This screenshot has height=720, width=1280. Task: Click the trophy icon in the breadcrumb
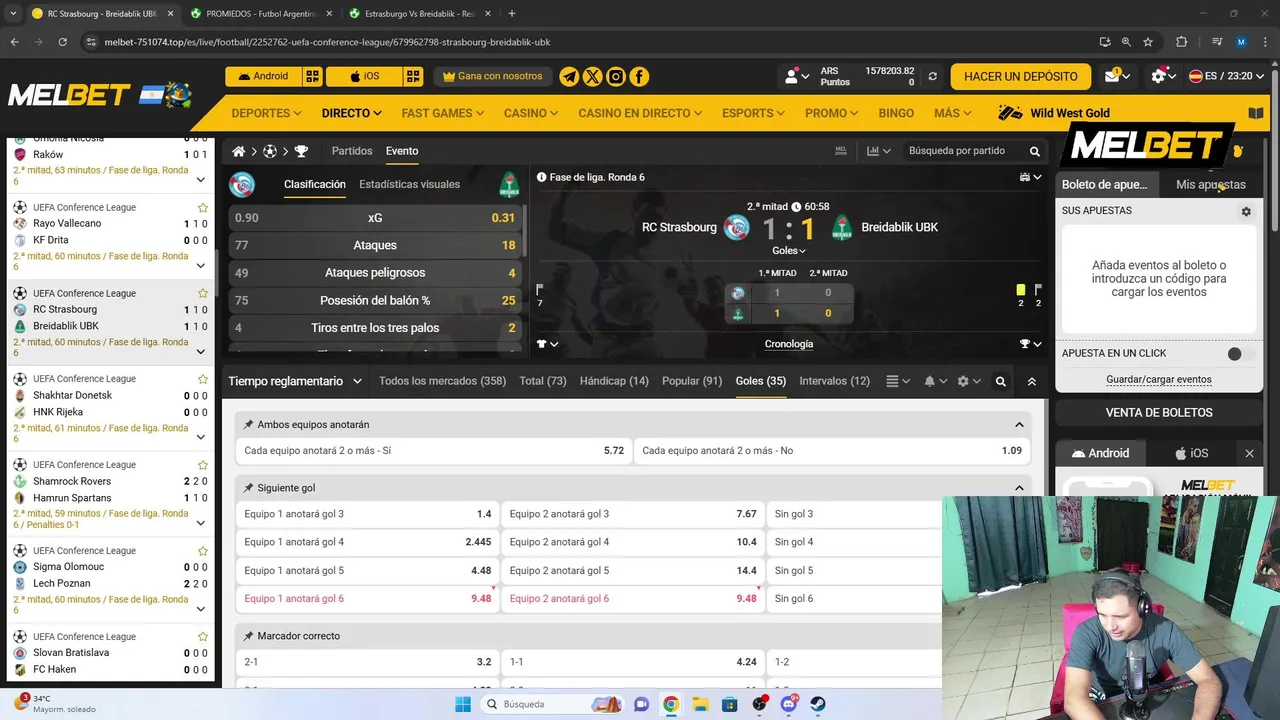click(x=301, y=151)
